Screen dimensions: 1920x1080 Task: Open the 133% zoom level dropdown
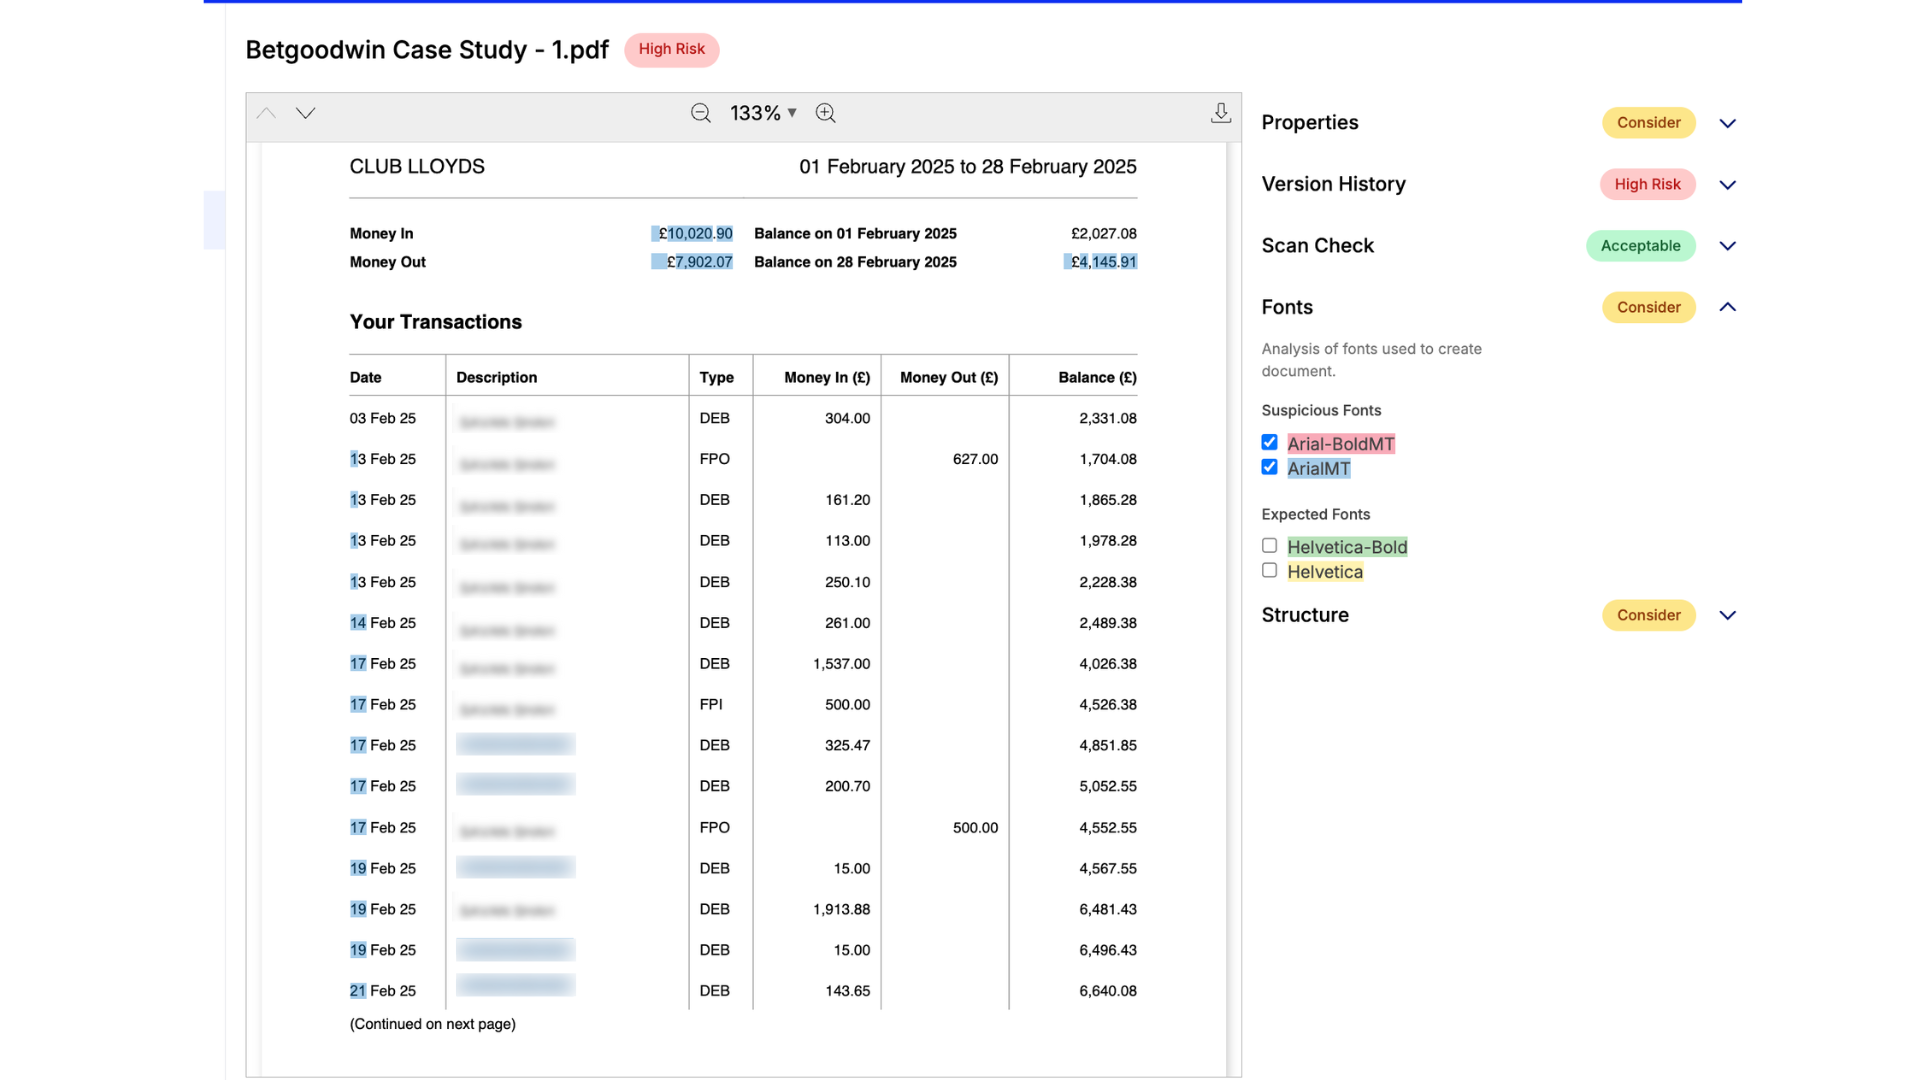coord(762,113)
